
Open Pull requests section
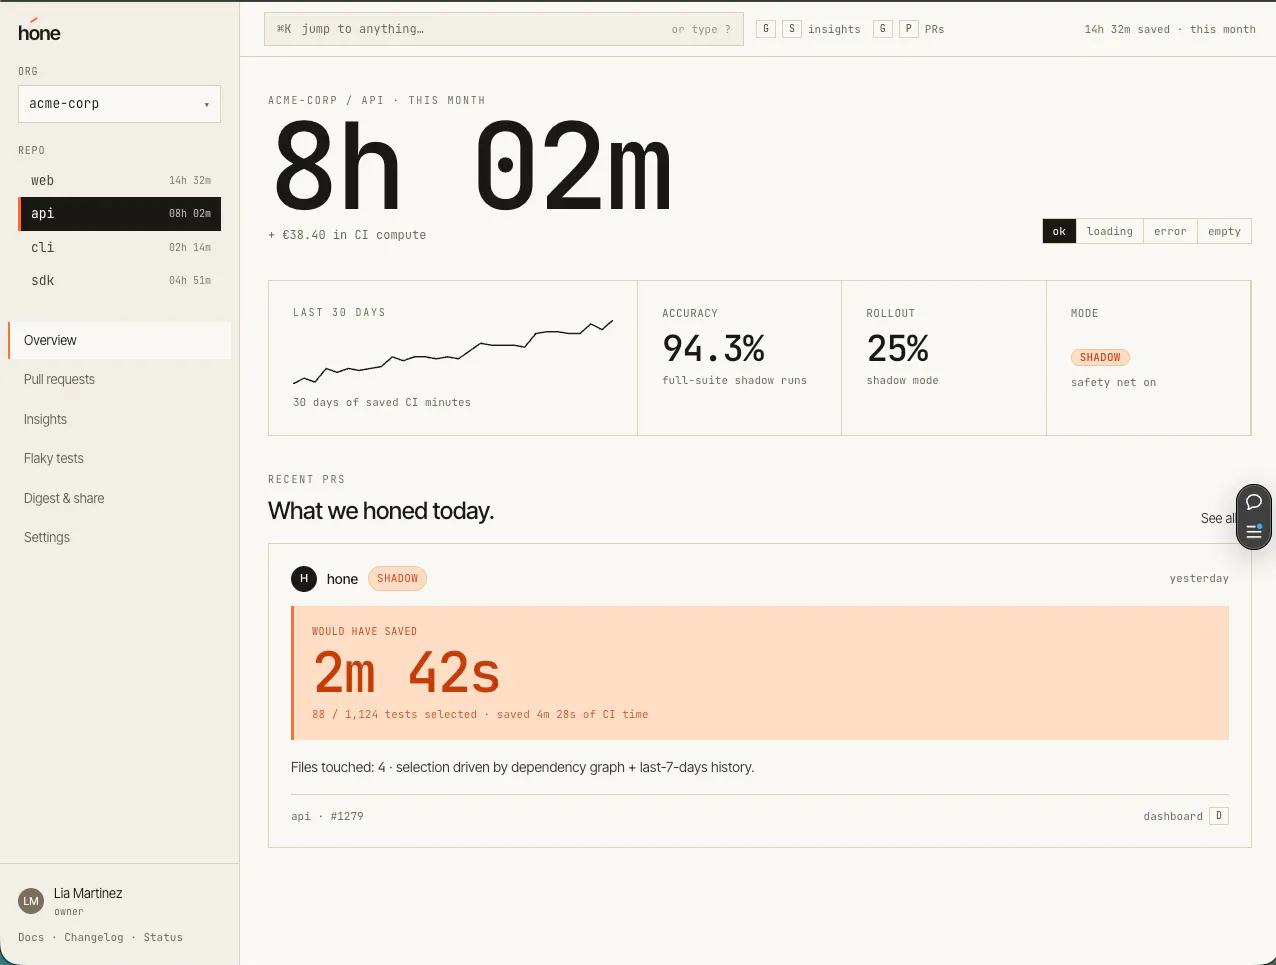point(120,380)
